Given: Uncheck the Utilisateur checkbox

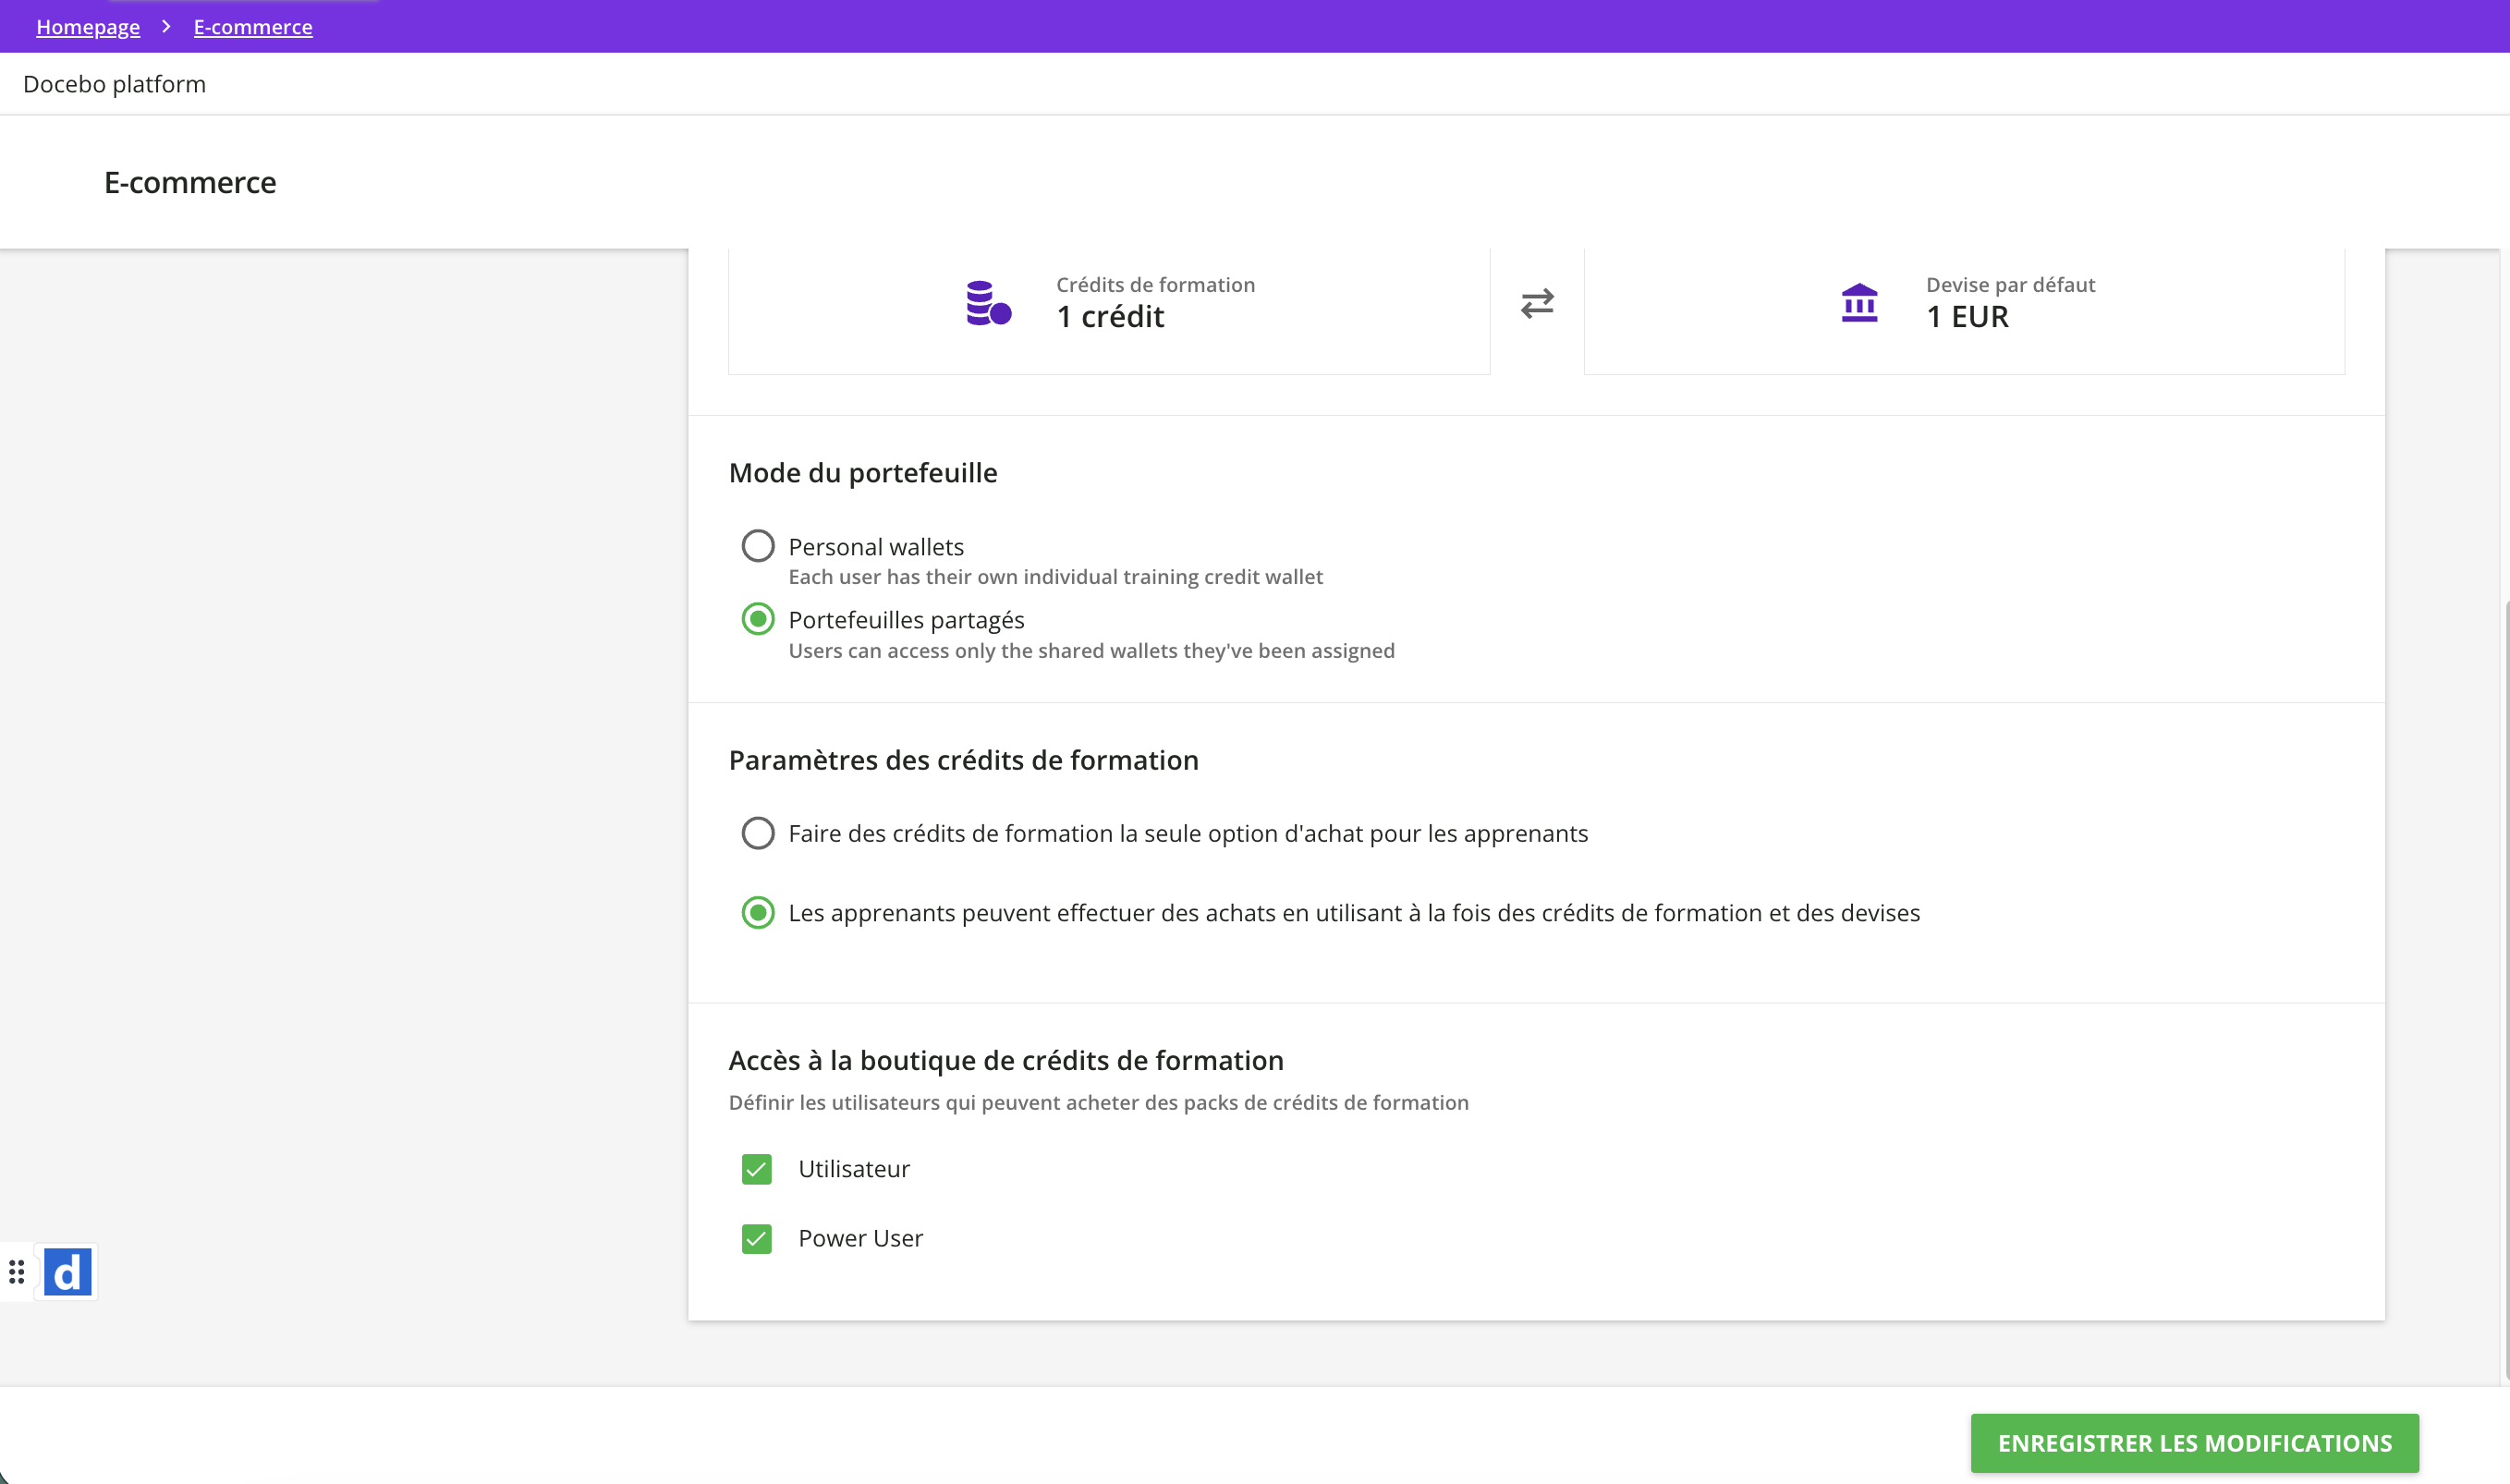Looking at the screenshot, I should pos(757,1169).
